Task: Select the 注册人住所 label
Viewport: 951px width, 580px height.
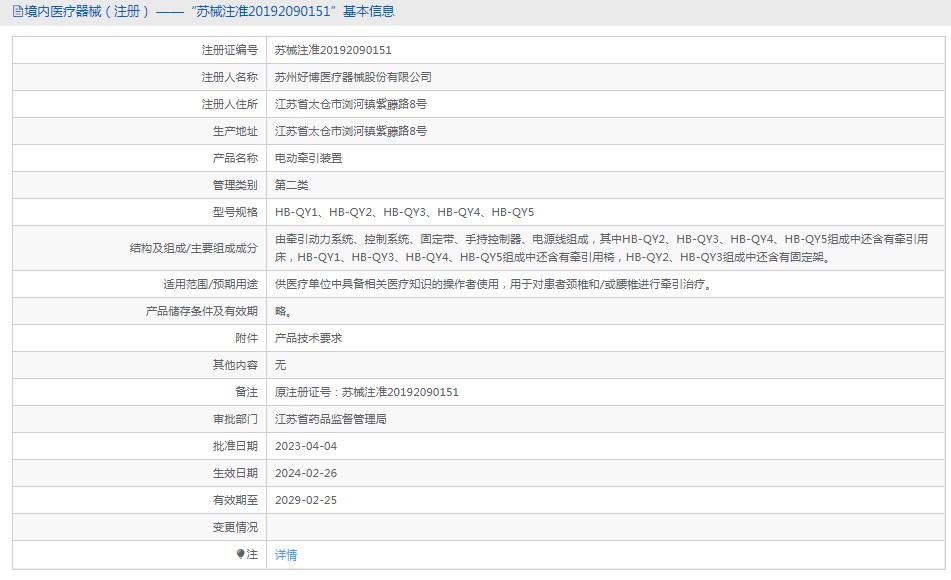Action: point(229,104)
